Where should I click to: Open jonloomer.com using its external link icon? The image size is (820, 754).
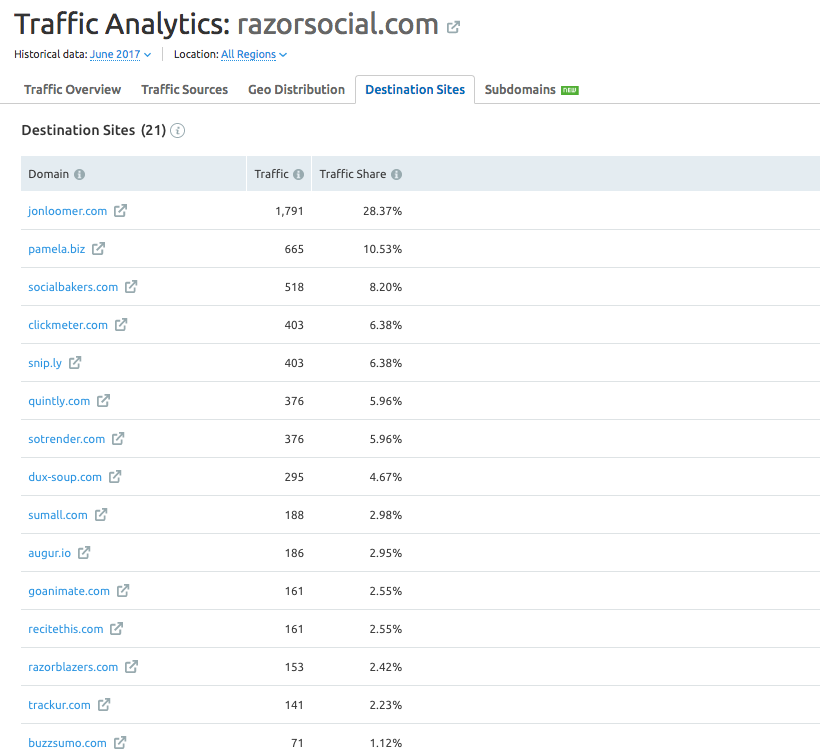tap(122, 210)
